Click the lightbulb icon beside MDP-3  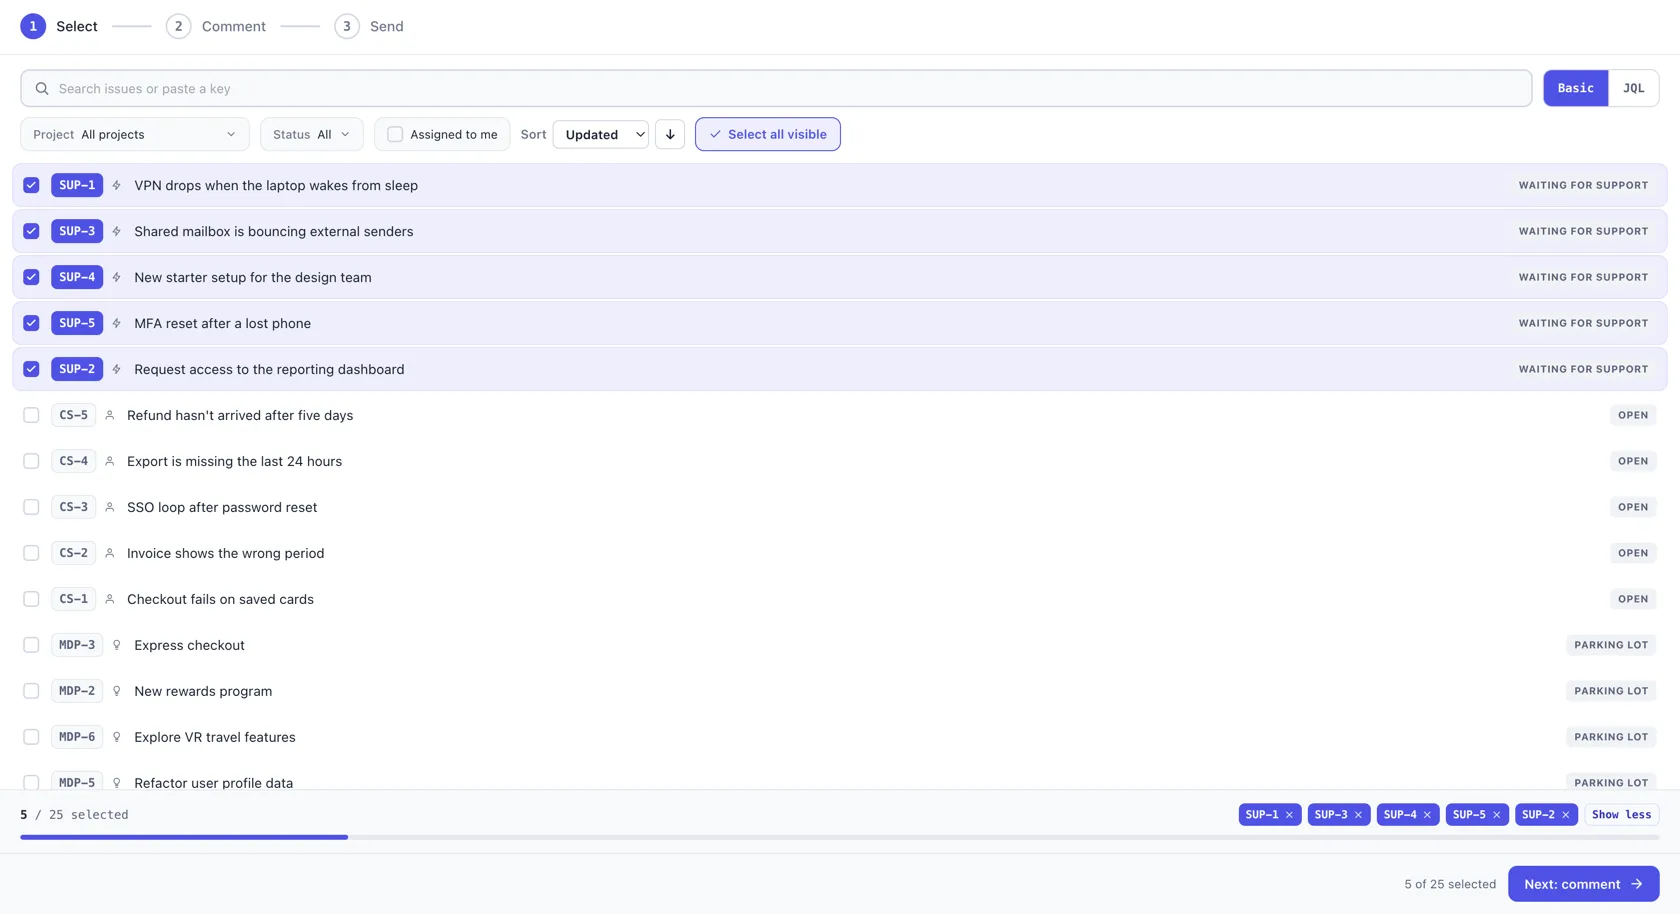coord(117,645)
